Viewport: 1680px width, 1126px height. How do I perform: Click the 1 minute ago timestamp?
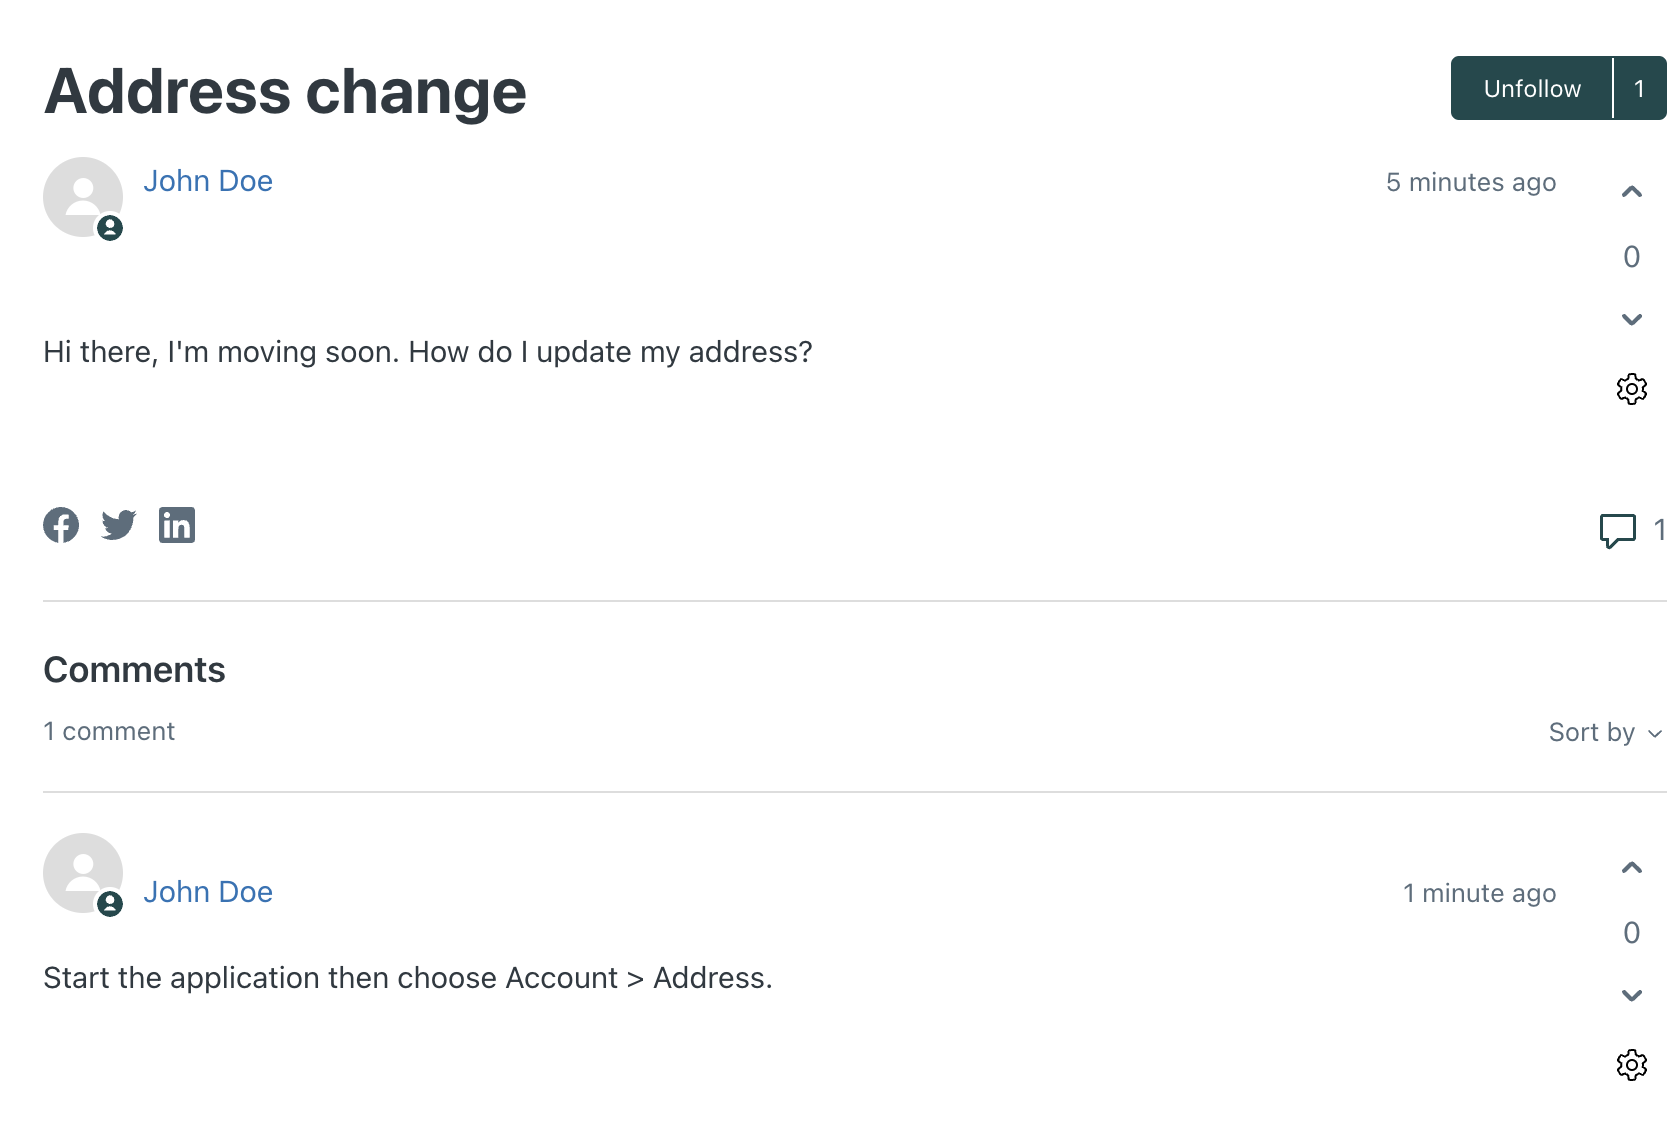(1479, 893)
